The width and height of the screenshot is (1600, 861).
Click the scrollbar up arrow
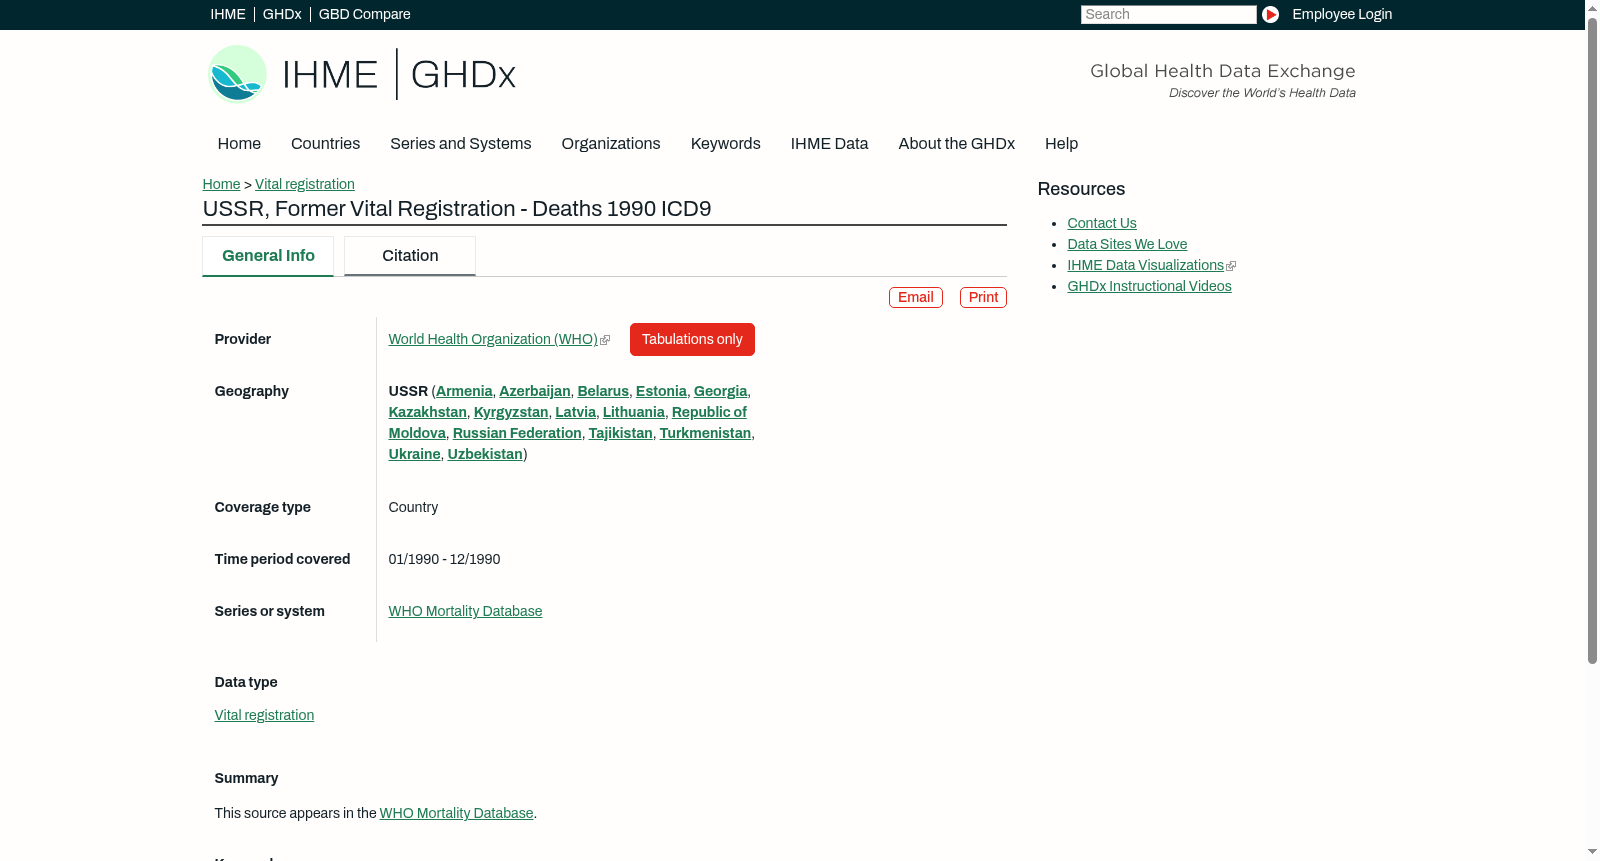coord(1592,7)
